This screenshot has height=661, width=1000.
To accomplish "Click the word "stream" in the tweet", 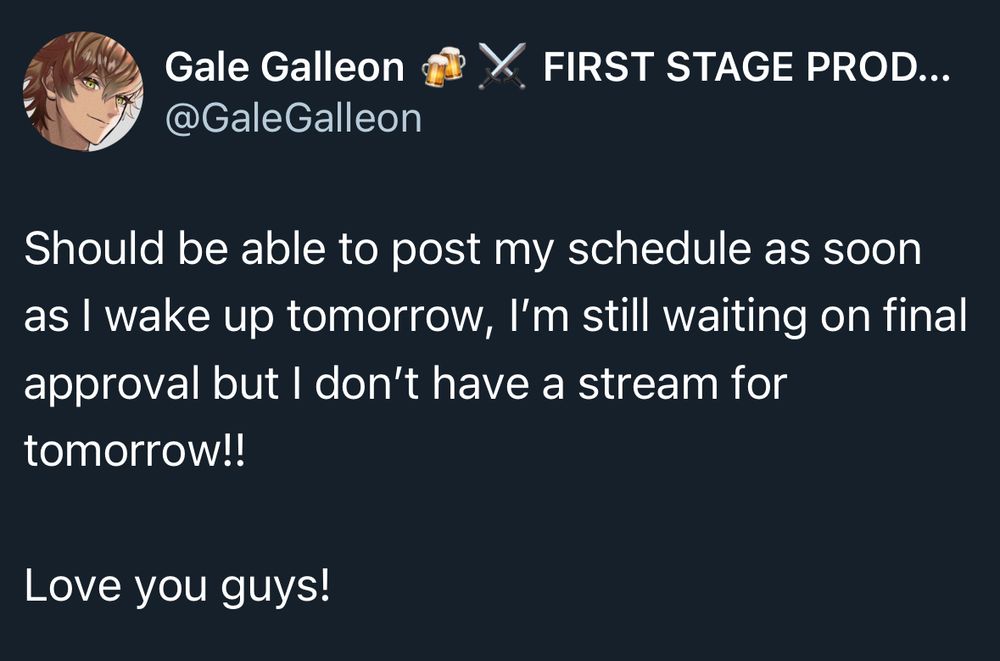I will (649, 384).
